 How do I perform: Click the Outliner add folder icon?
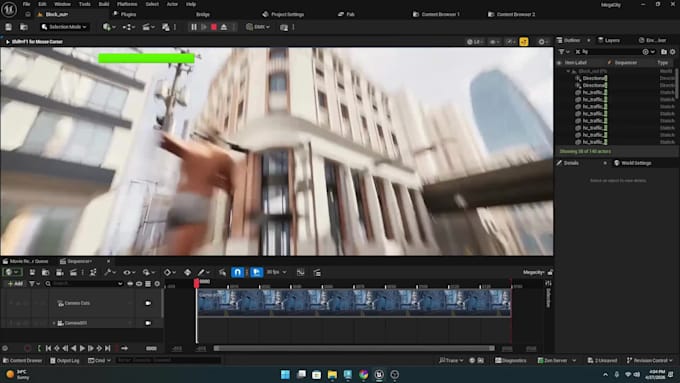coord(664,52)
